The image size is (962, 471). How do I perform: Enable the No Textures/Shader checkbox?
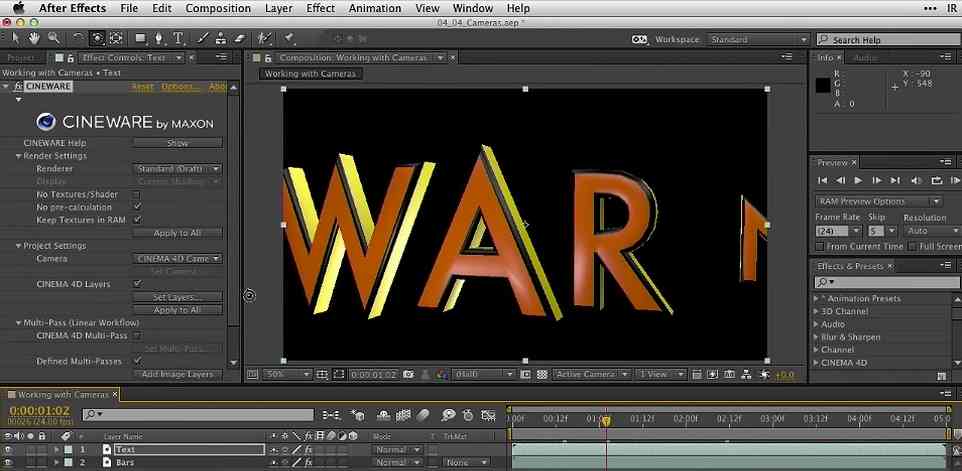point(137,194)
